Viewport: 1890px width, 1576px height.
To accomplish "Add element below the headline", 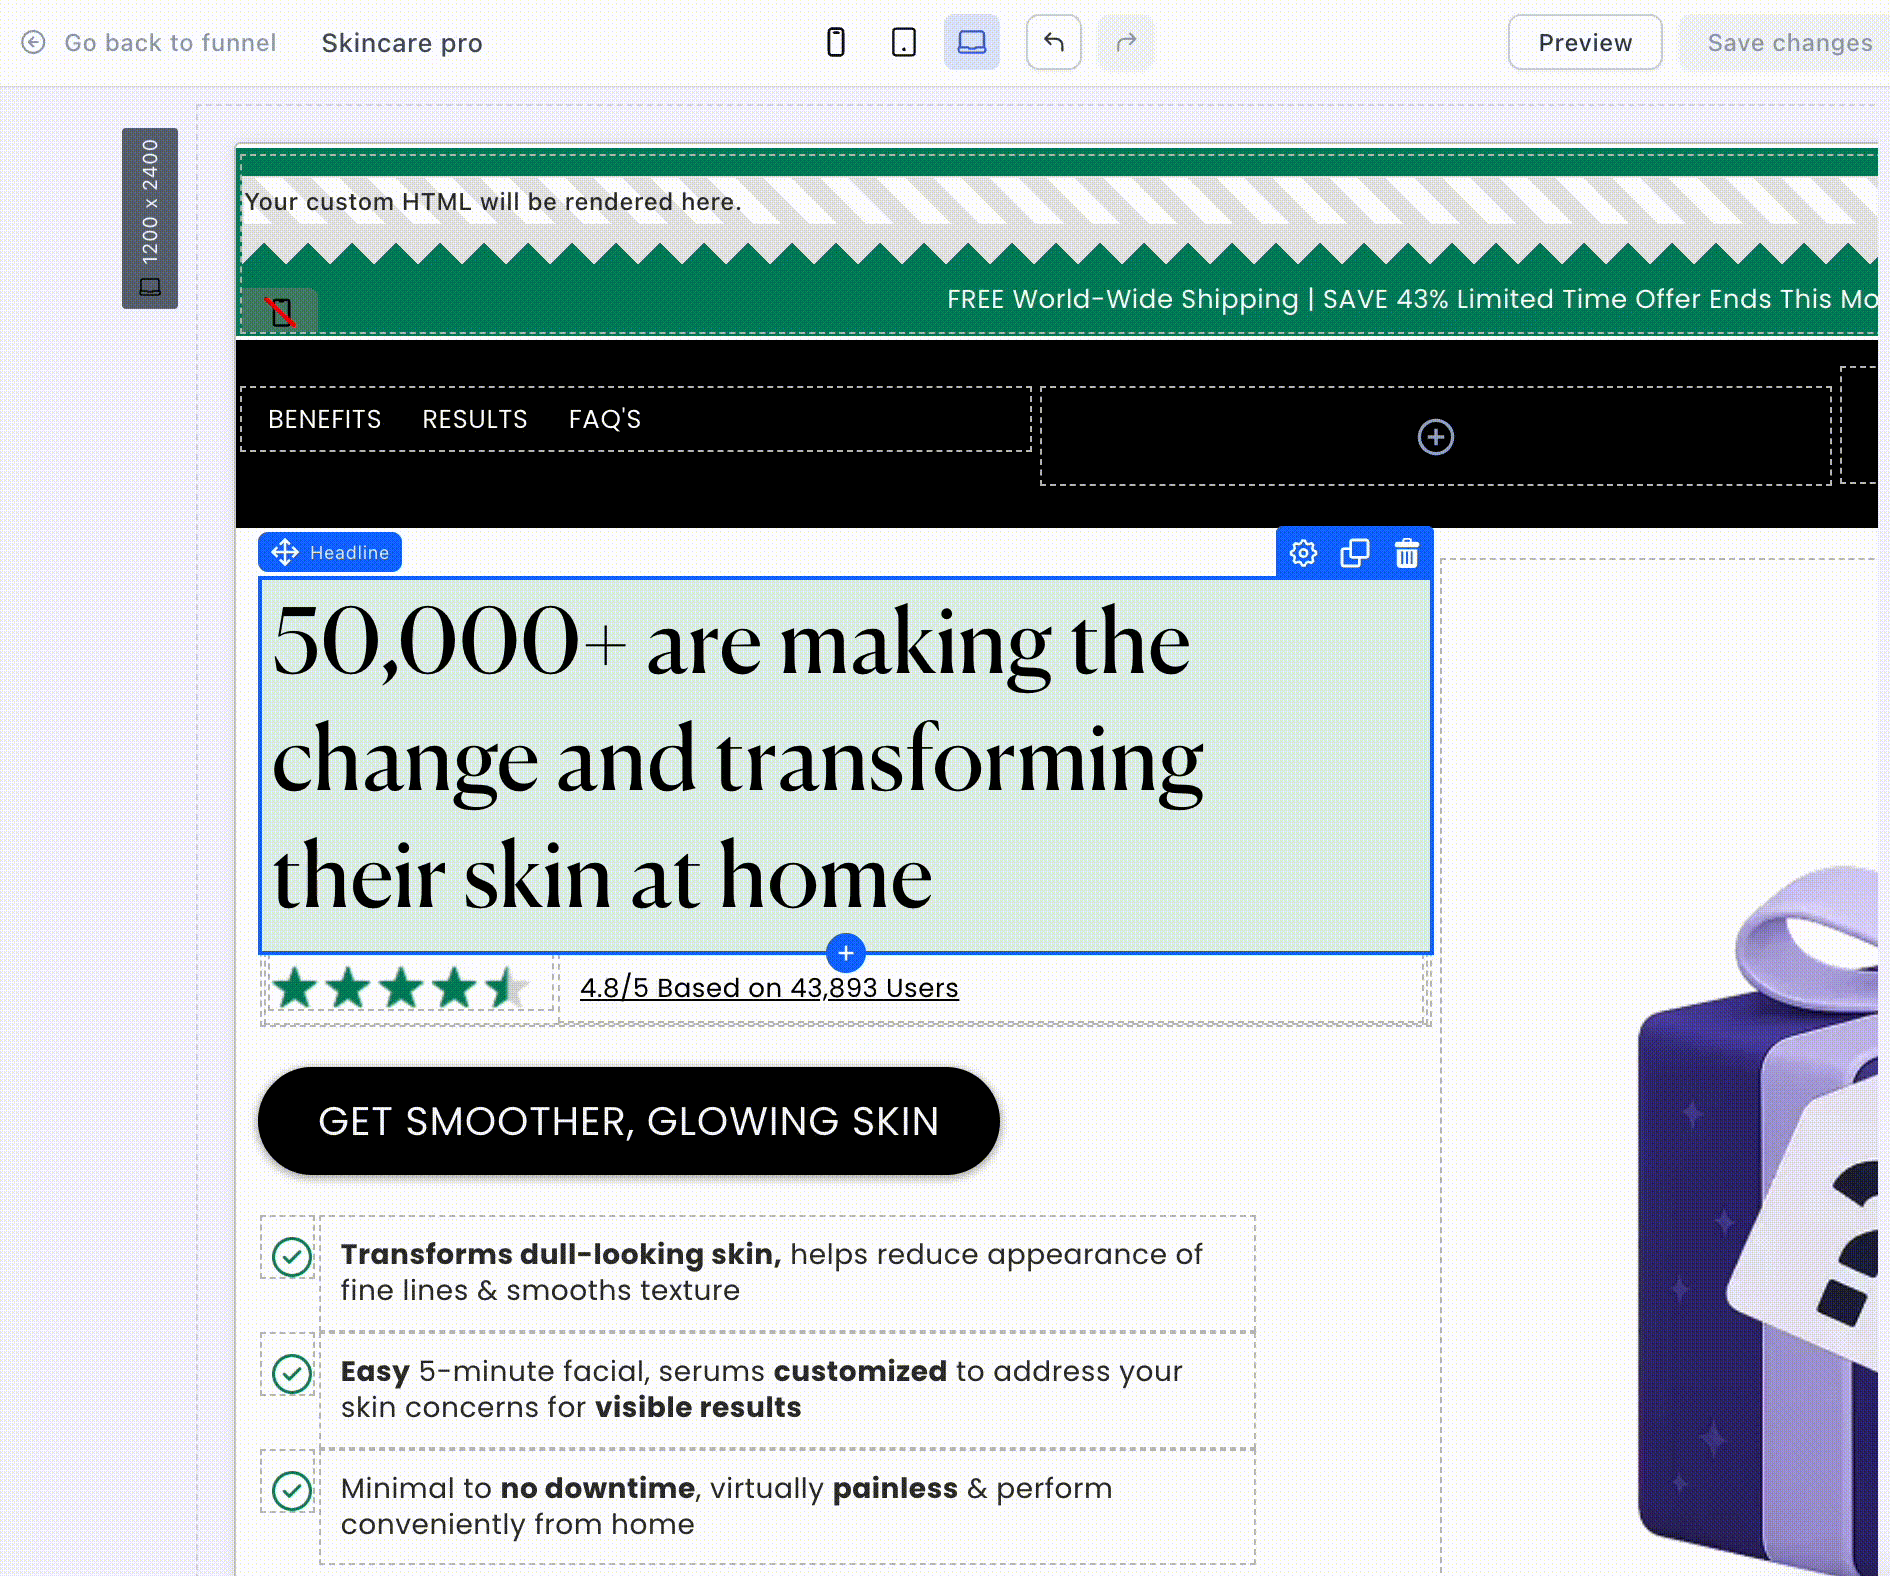I will click(x=846, y=953).
